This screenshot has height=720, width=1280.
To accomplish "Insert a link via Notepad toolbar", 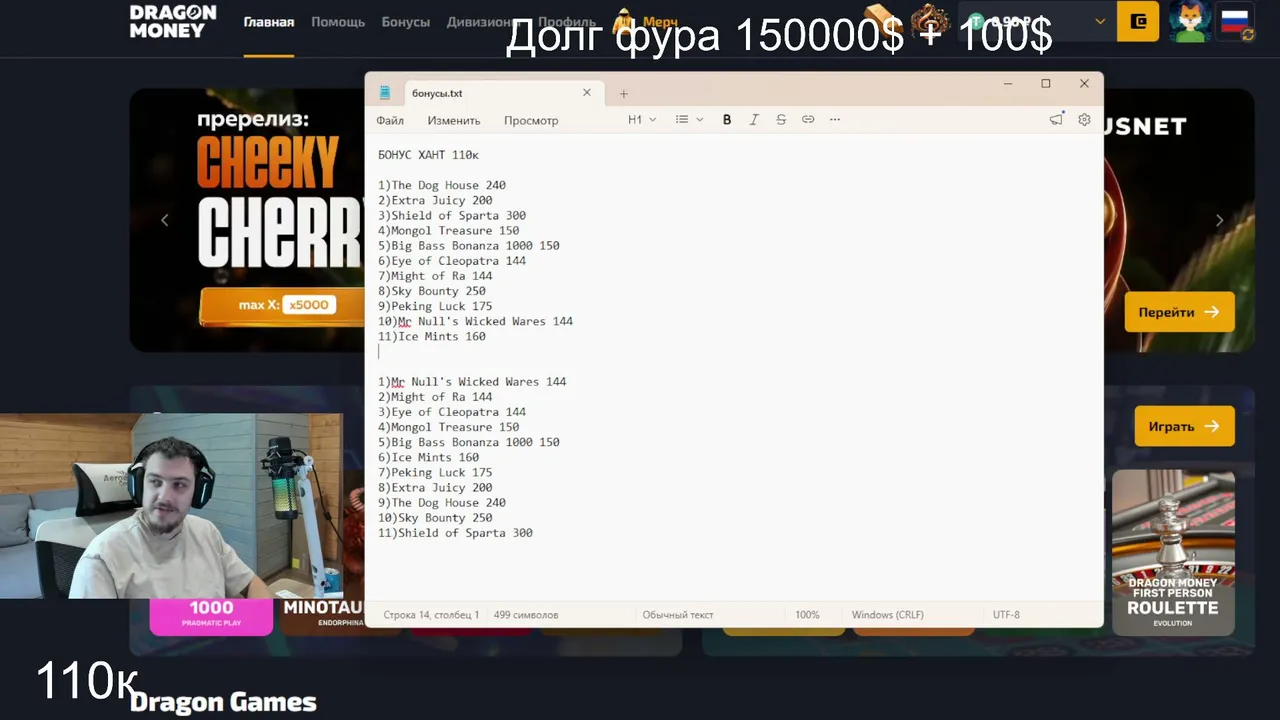I will point(808,120).
